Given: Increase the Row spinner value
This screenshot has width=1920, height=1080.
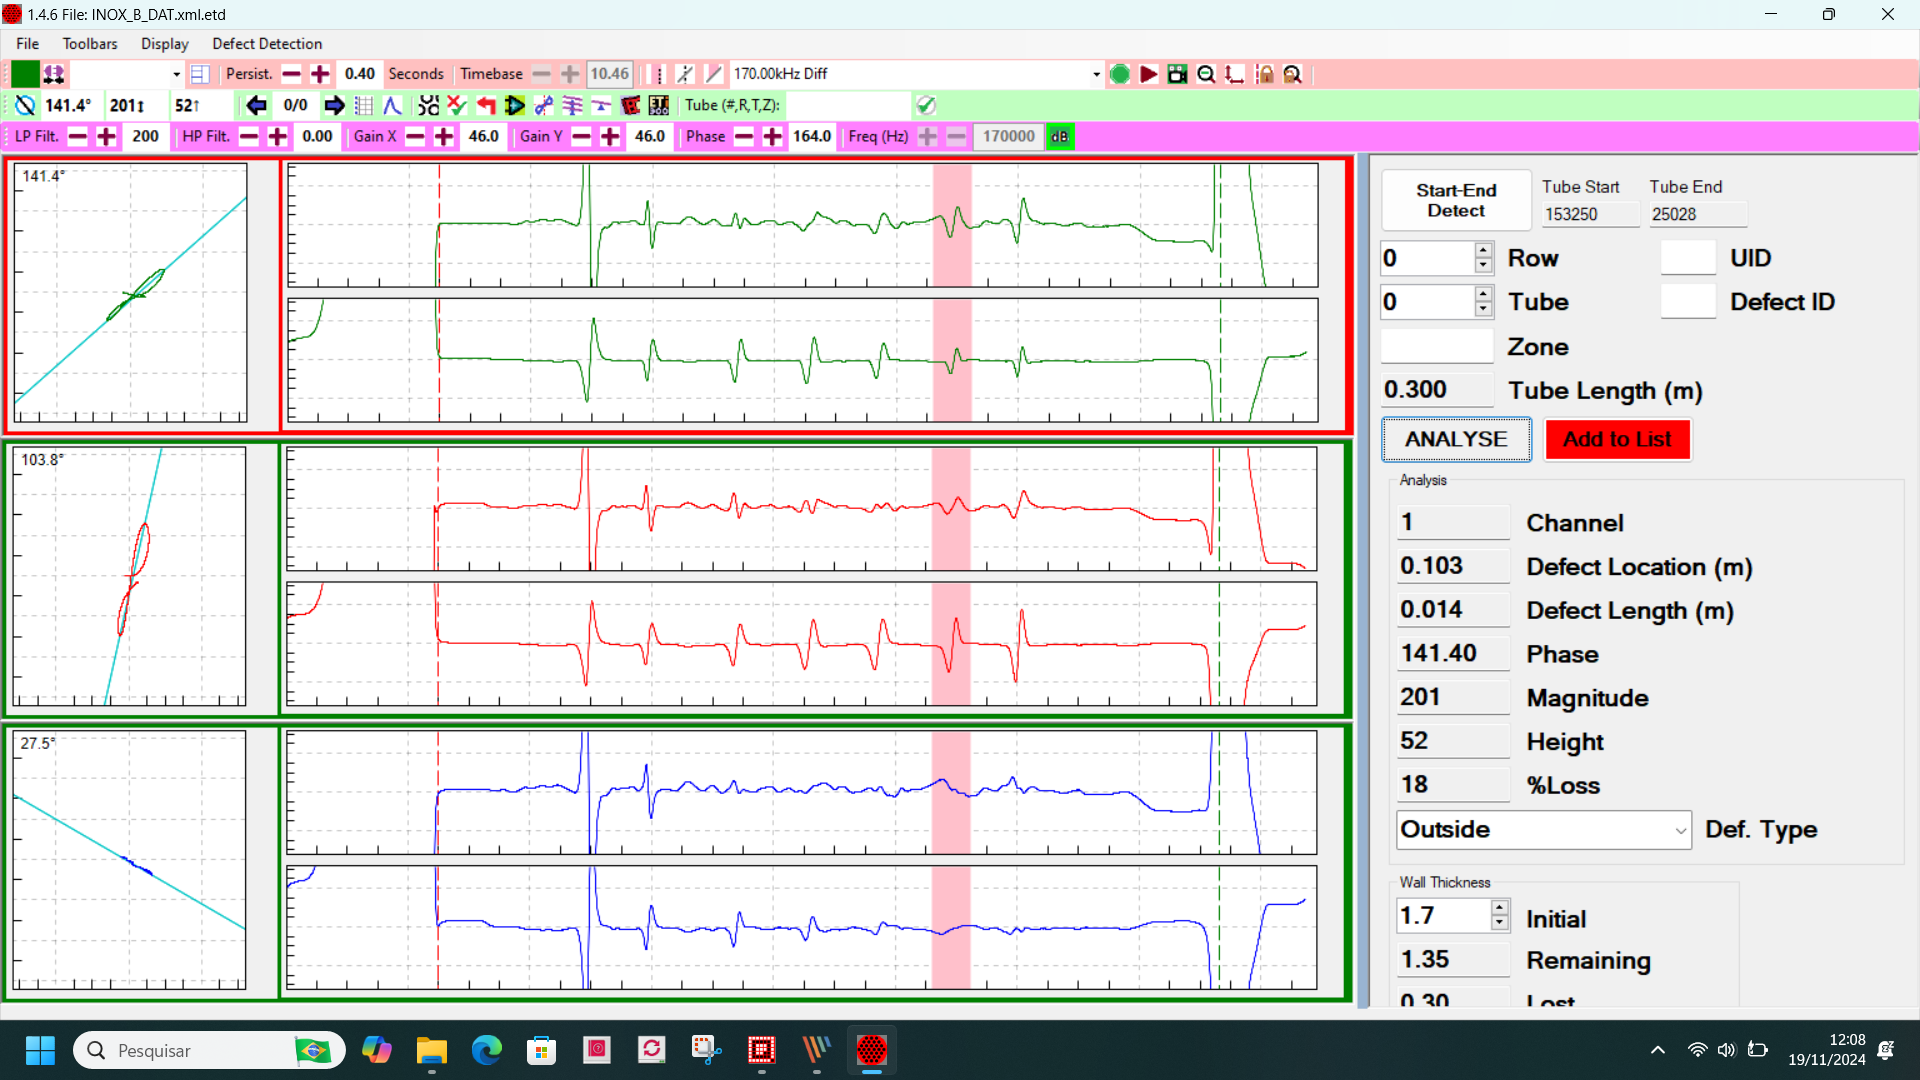Looking at the screenshot, I should [1483, 250].
